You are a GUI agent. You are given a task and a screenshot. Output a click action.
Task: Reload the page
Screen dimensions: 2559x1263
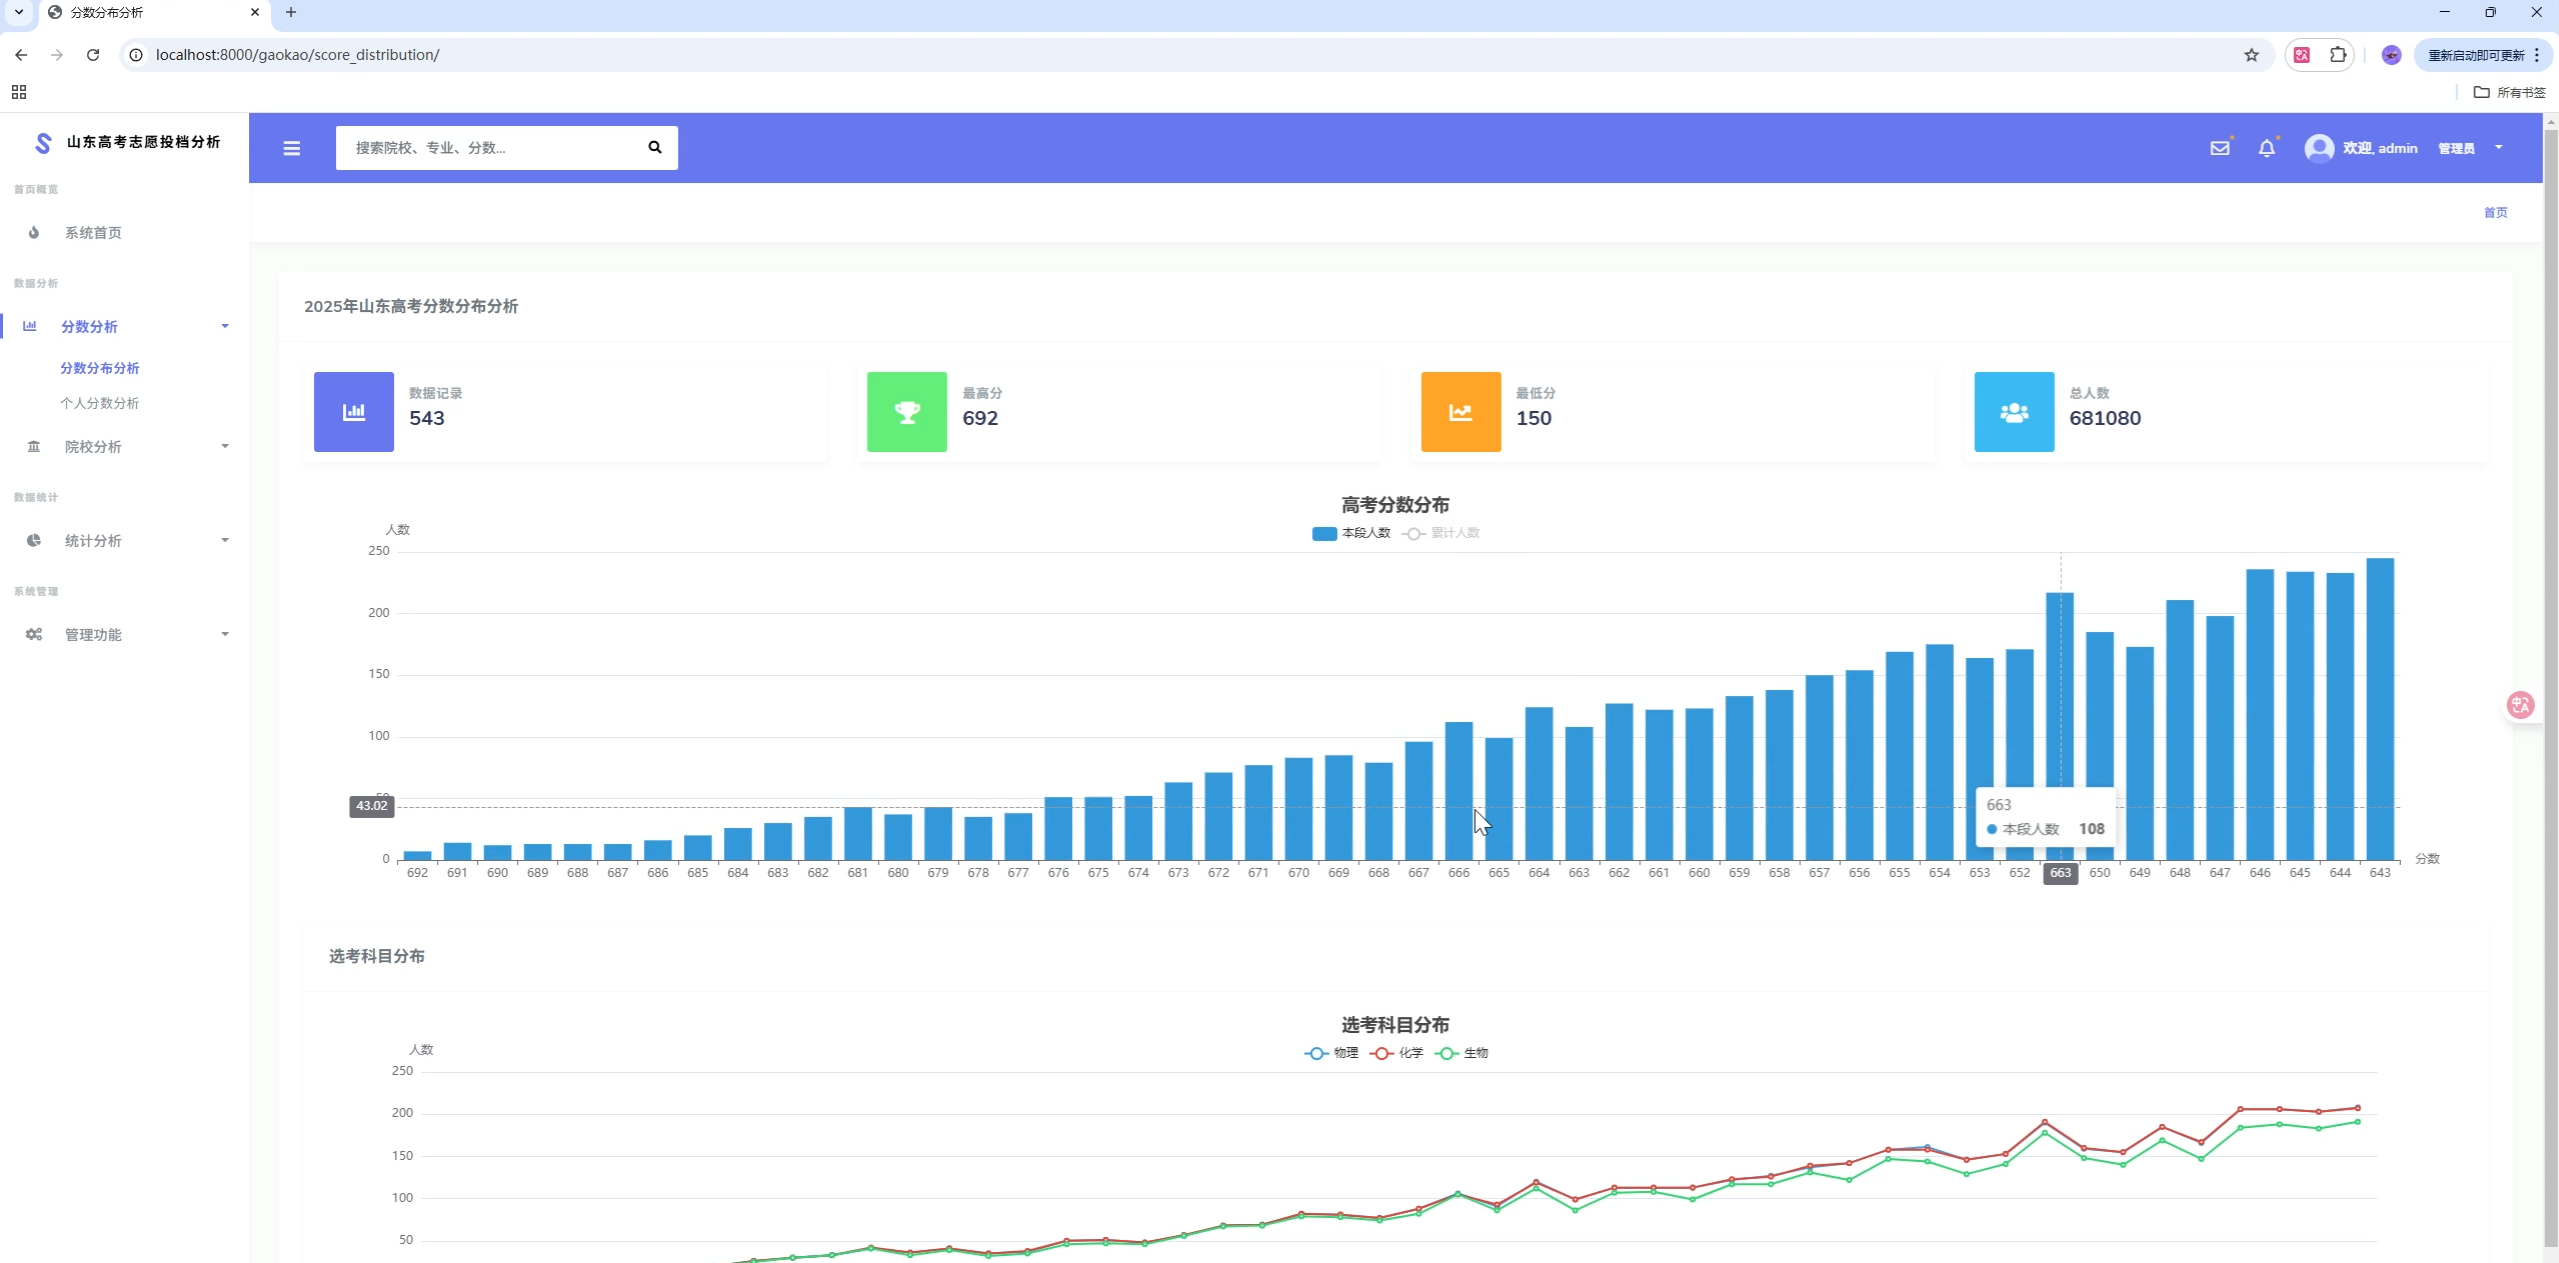(x=93, y=55)
